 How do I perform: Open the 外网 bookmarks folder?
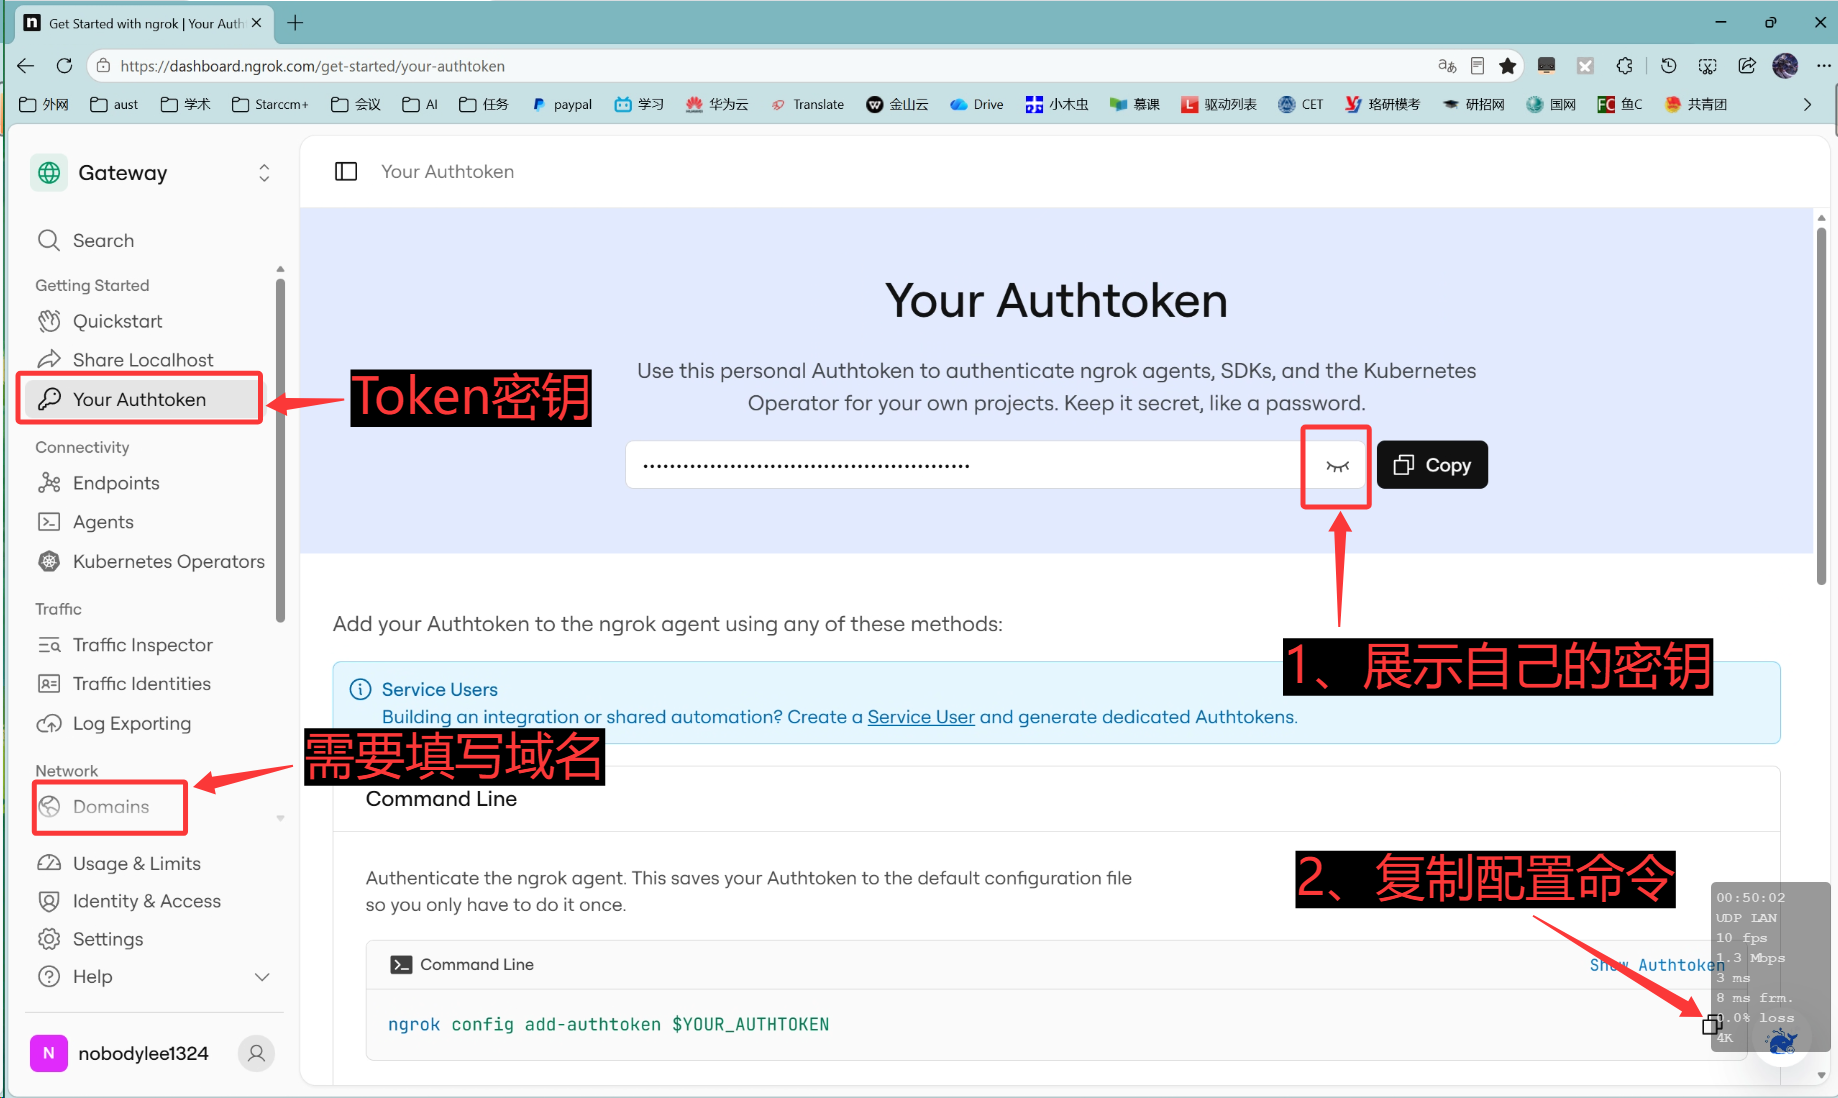(x=44, y=104)
